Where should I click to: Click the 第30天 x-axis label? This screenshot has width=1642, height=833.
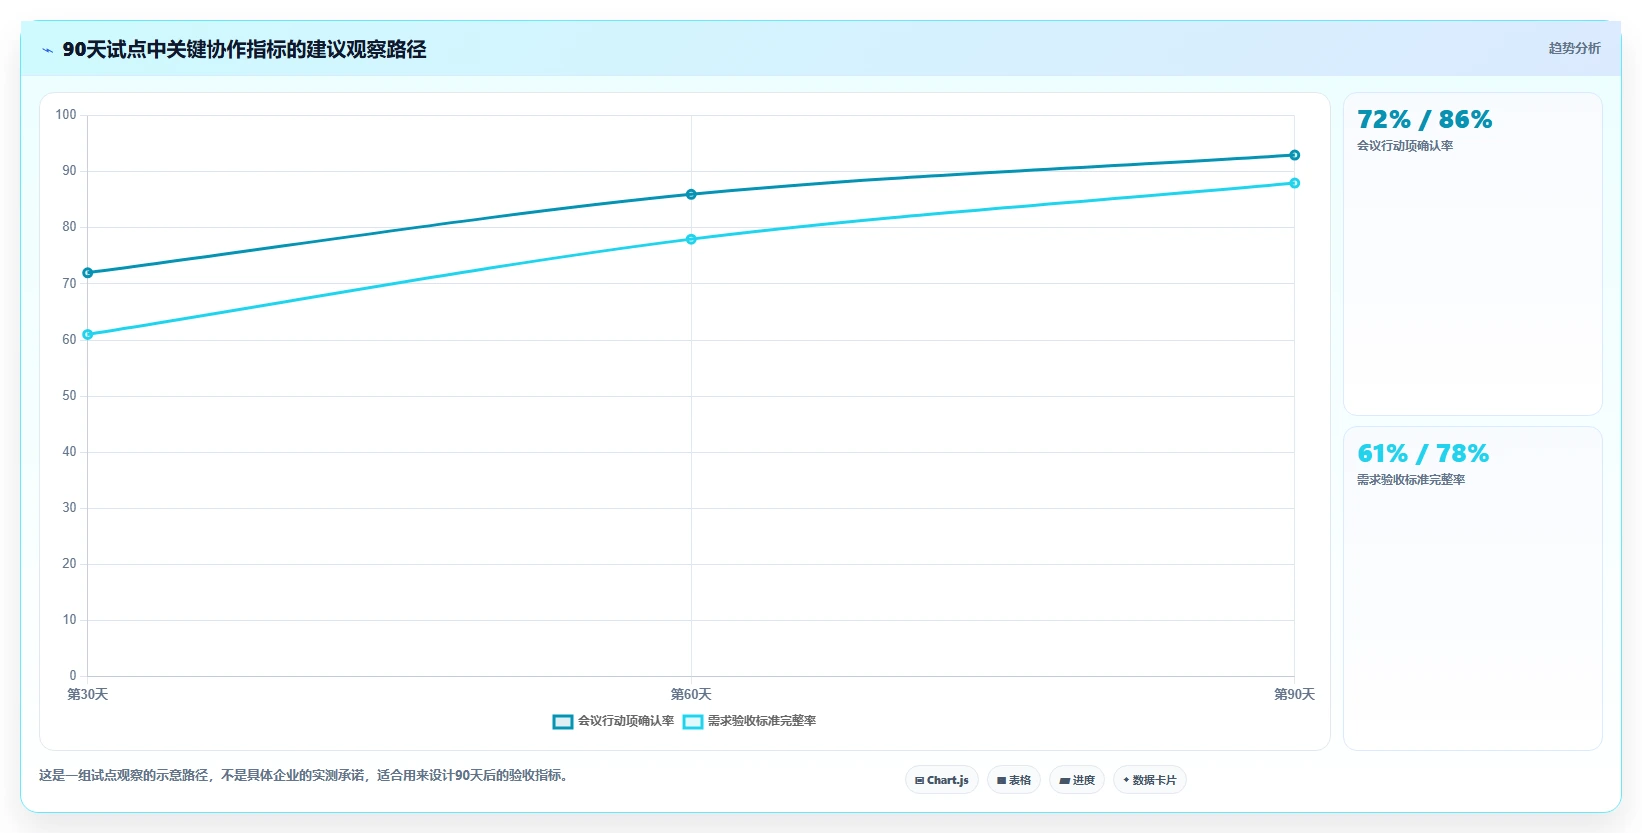pos(88,694)
